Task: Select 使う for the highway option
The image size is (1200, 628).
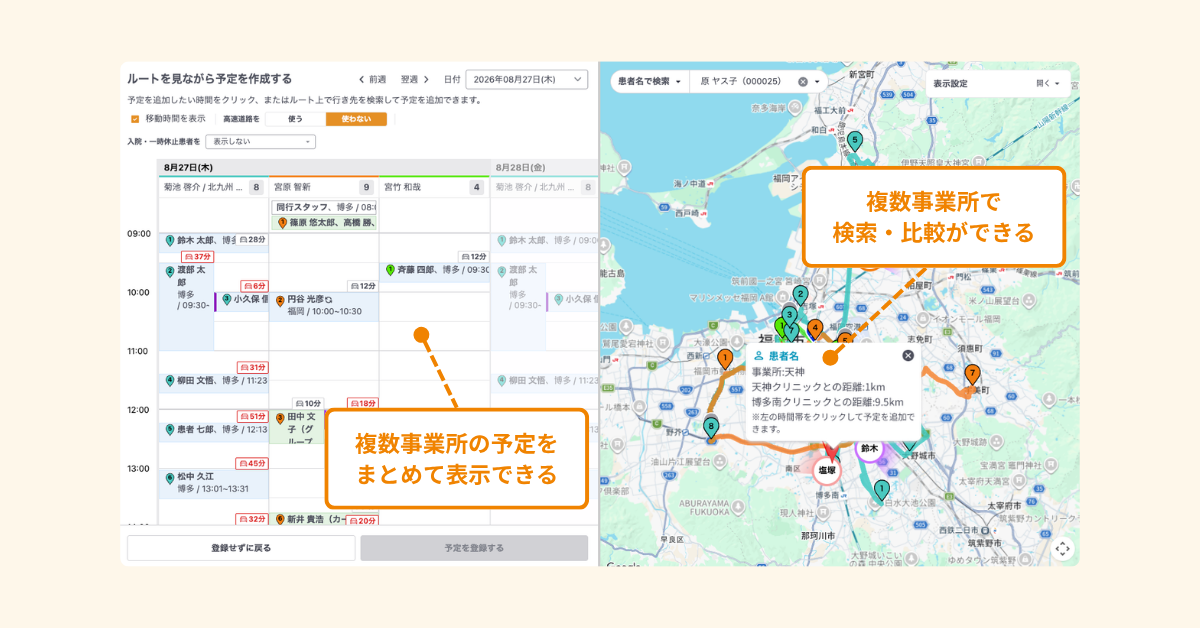Action: [x=295, y=118]
